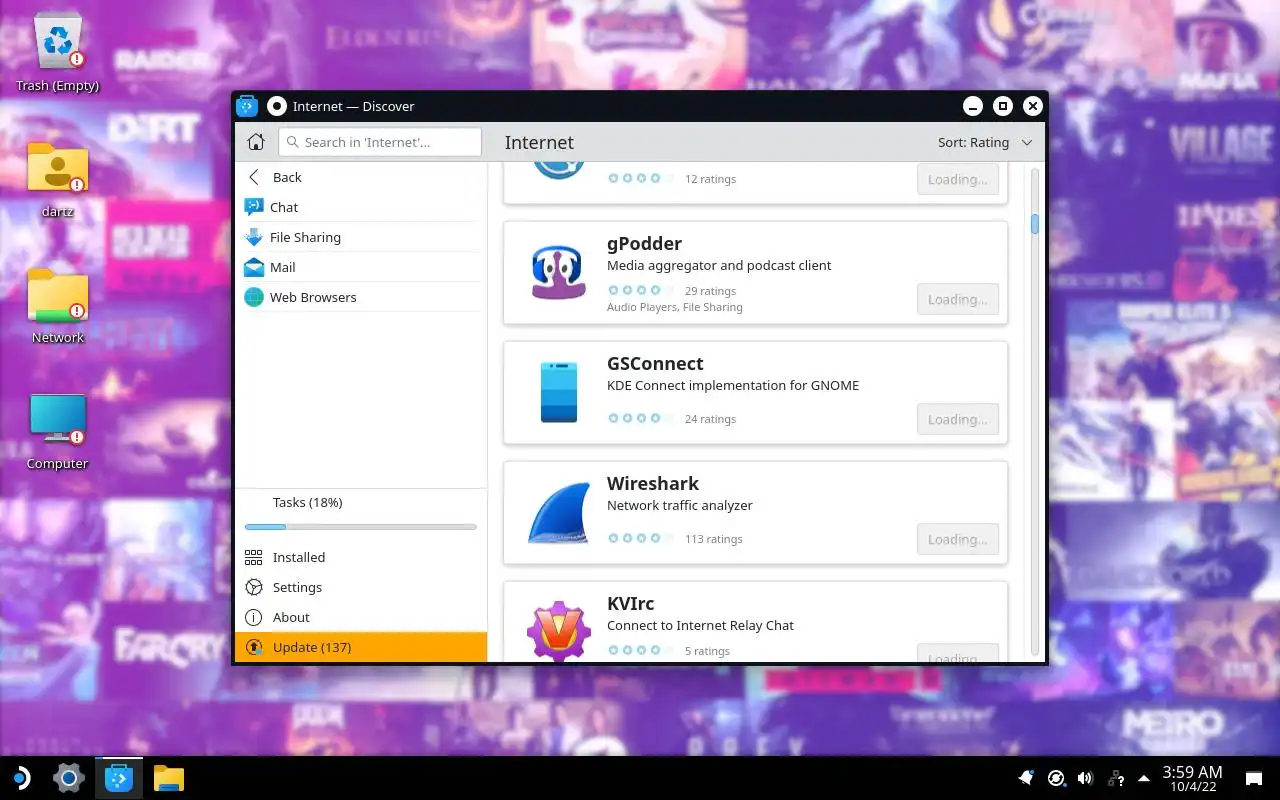Viewport: 1280px width, 800px height.
Task: Click the Back arrow icon in sidebar
Action: coord(254,177)
